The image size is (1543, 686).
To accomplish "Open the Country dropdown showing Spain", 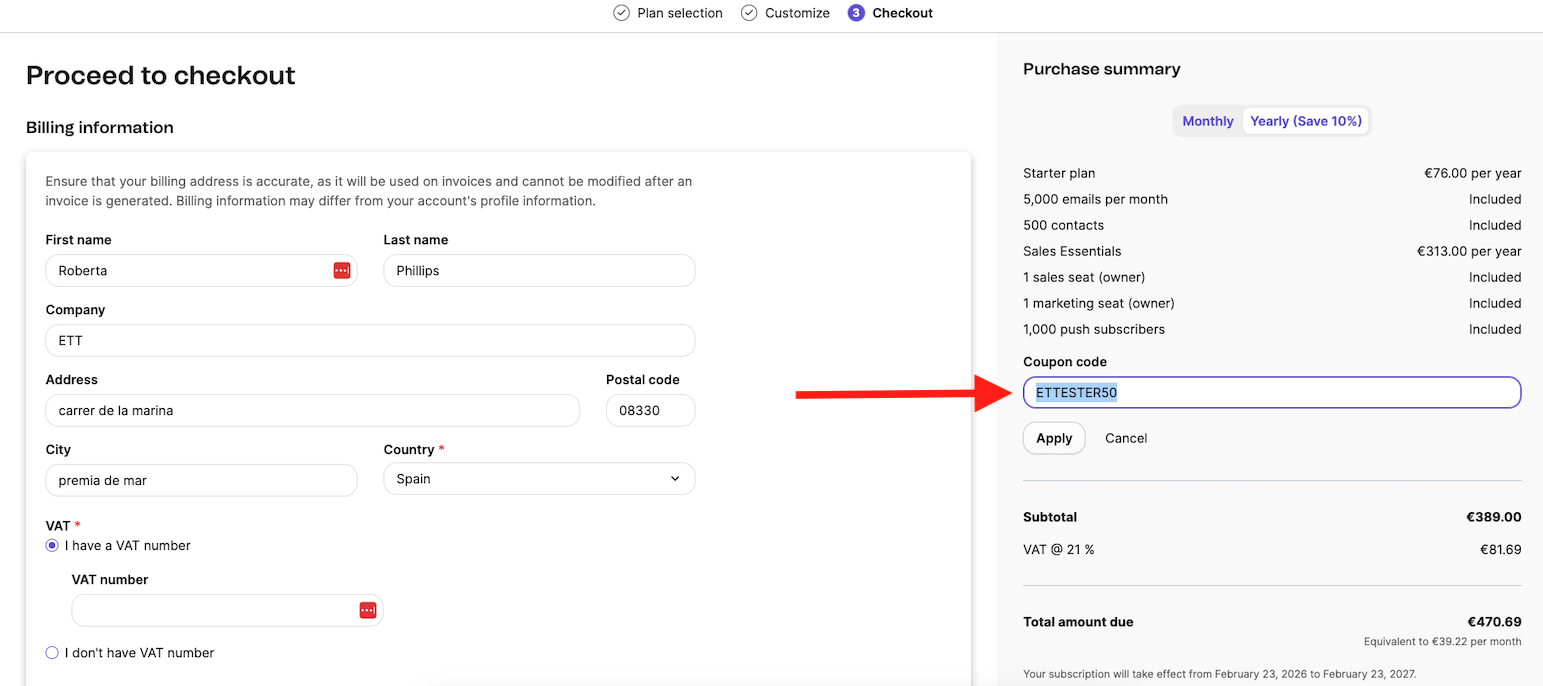I will 538,478.
